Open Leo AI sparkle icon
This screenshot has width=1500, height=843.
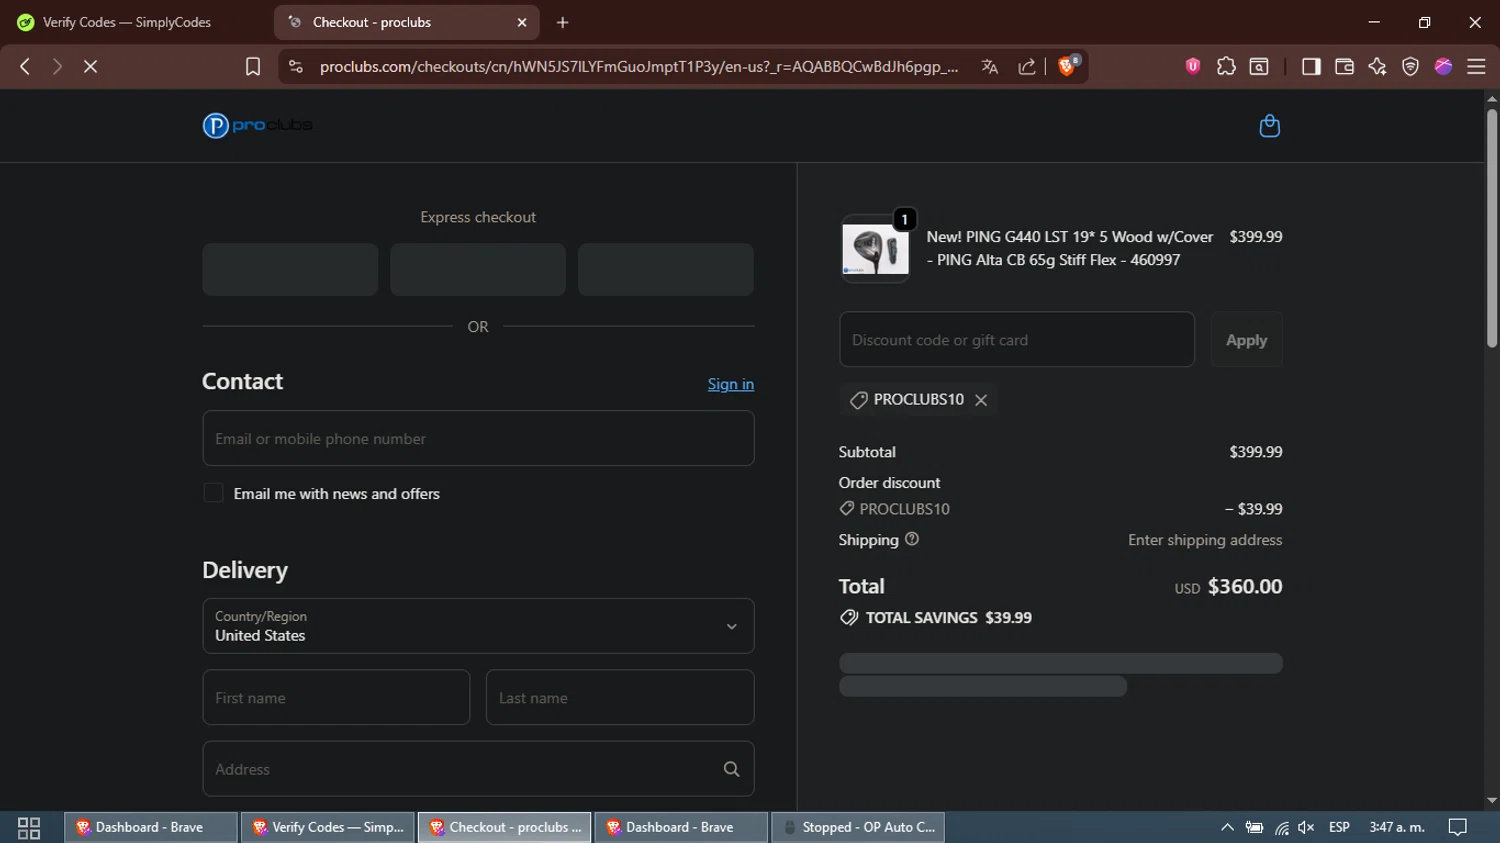(1377, 66)
